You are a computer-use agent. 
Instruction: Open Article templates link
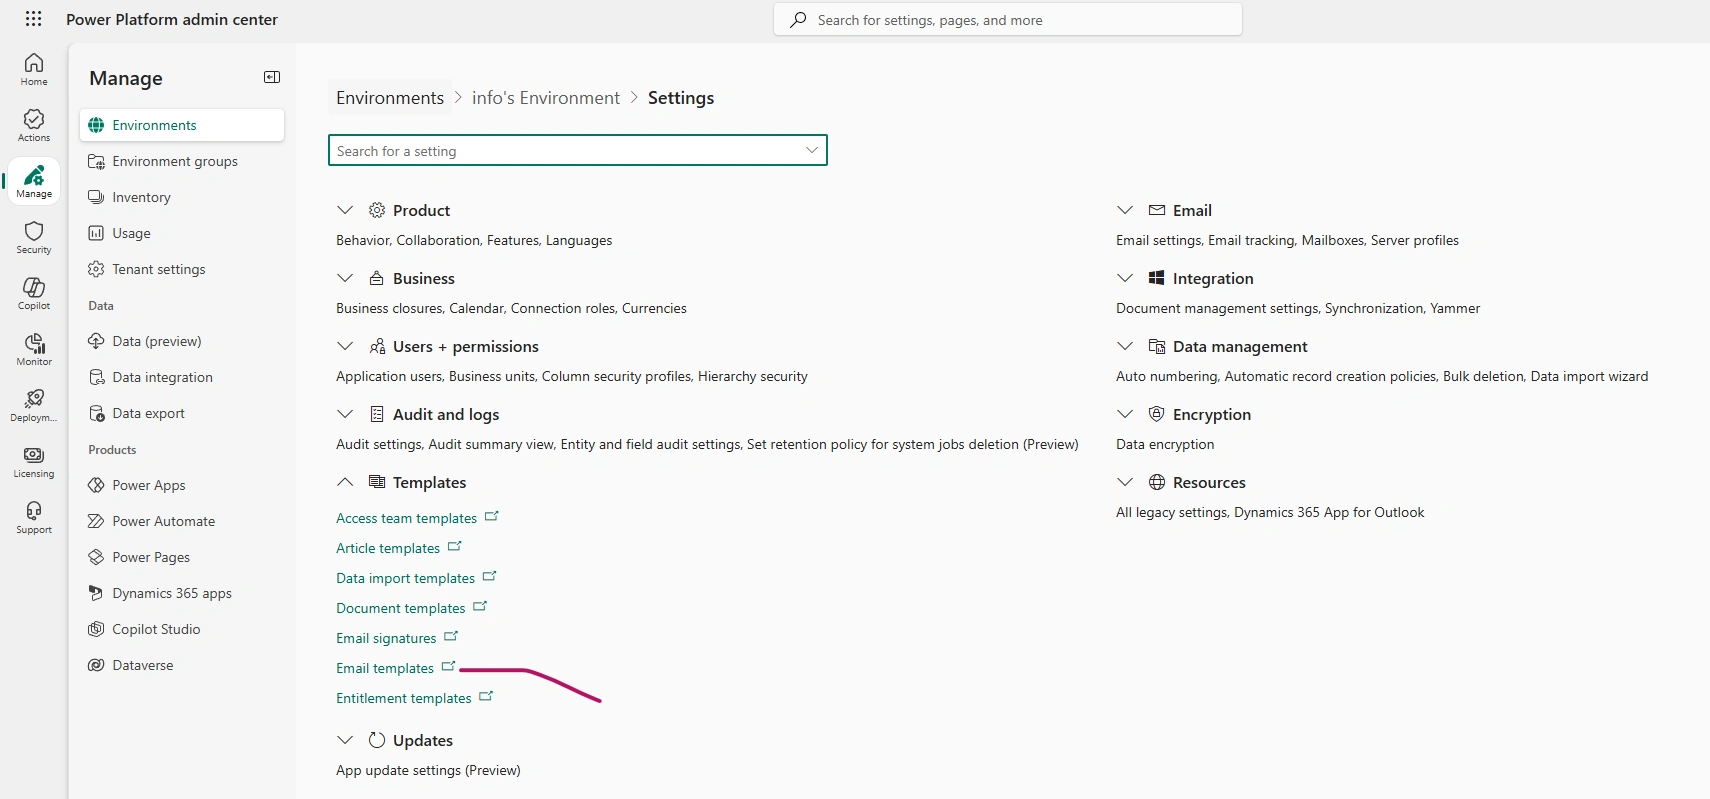click(388, 548)
